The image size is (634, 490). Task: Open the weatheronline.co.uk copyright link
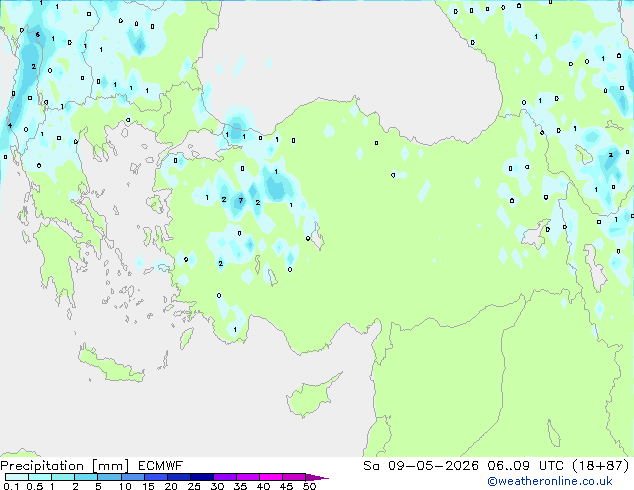pos(549,481)
